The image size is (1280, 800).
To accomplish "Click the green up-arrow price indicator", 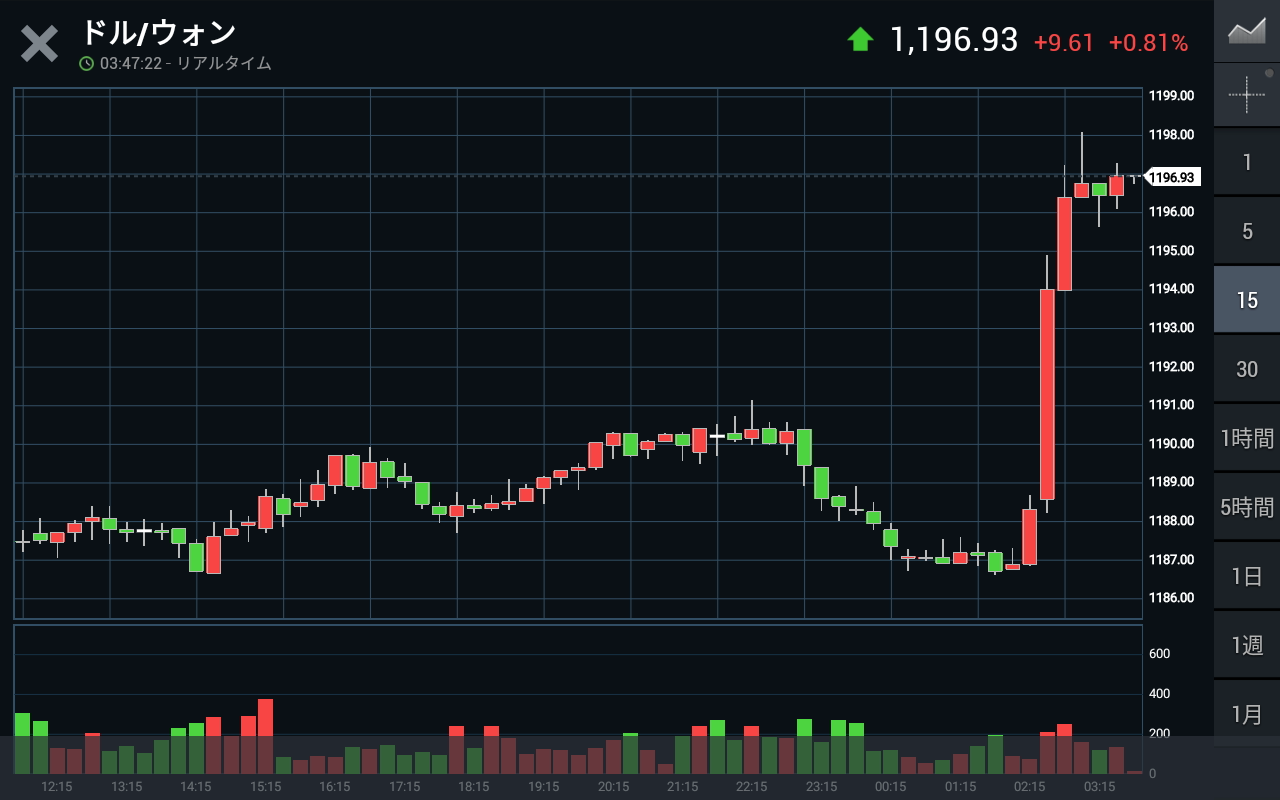I will point(860,40).
